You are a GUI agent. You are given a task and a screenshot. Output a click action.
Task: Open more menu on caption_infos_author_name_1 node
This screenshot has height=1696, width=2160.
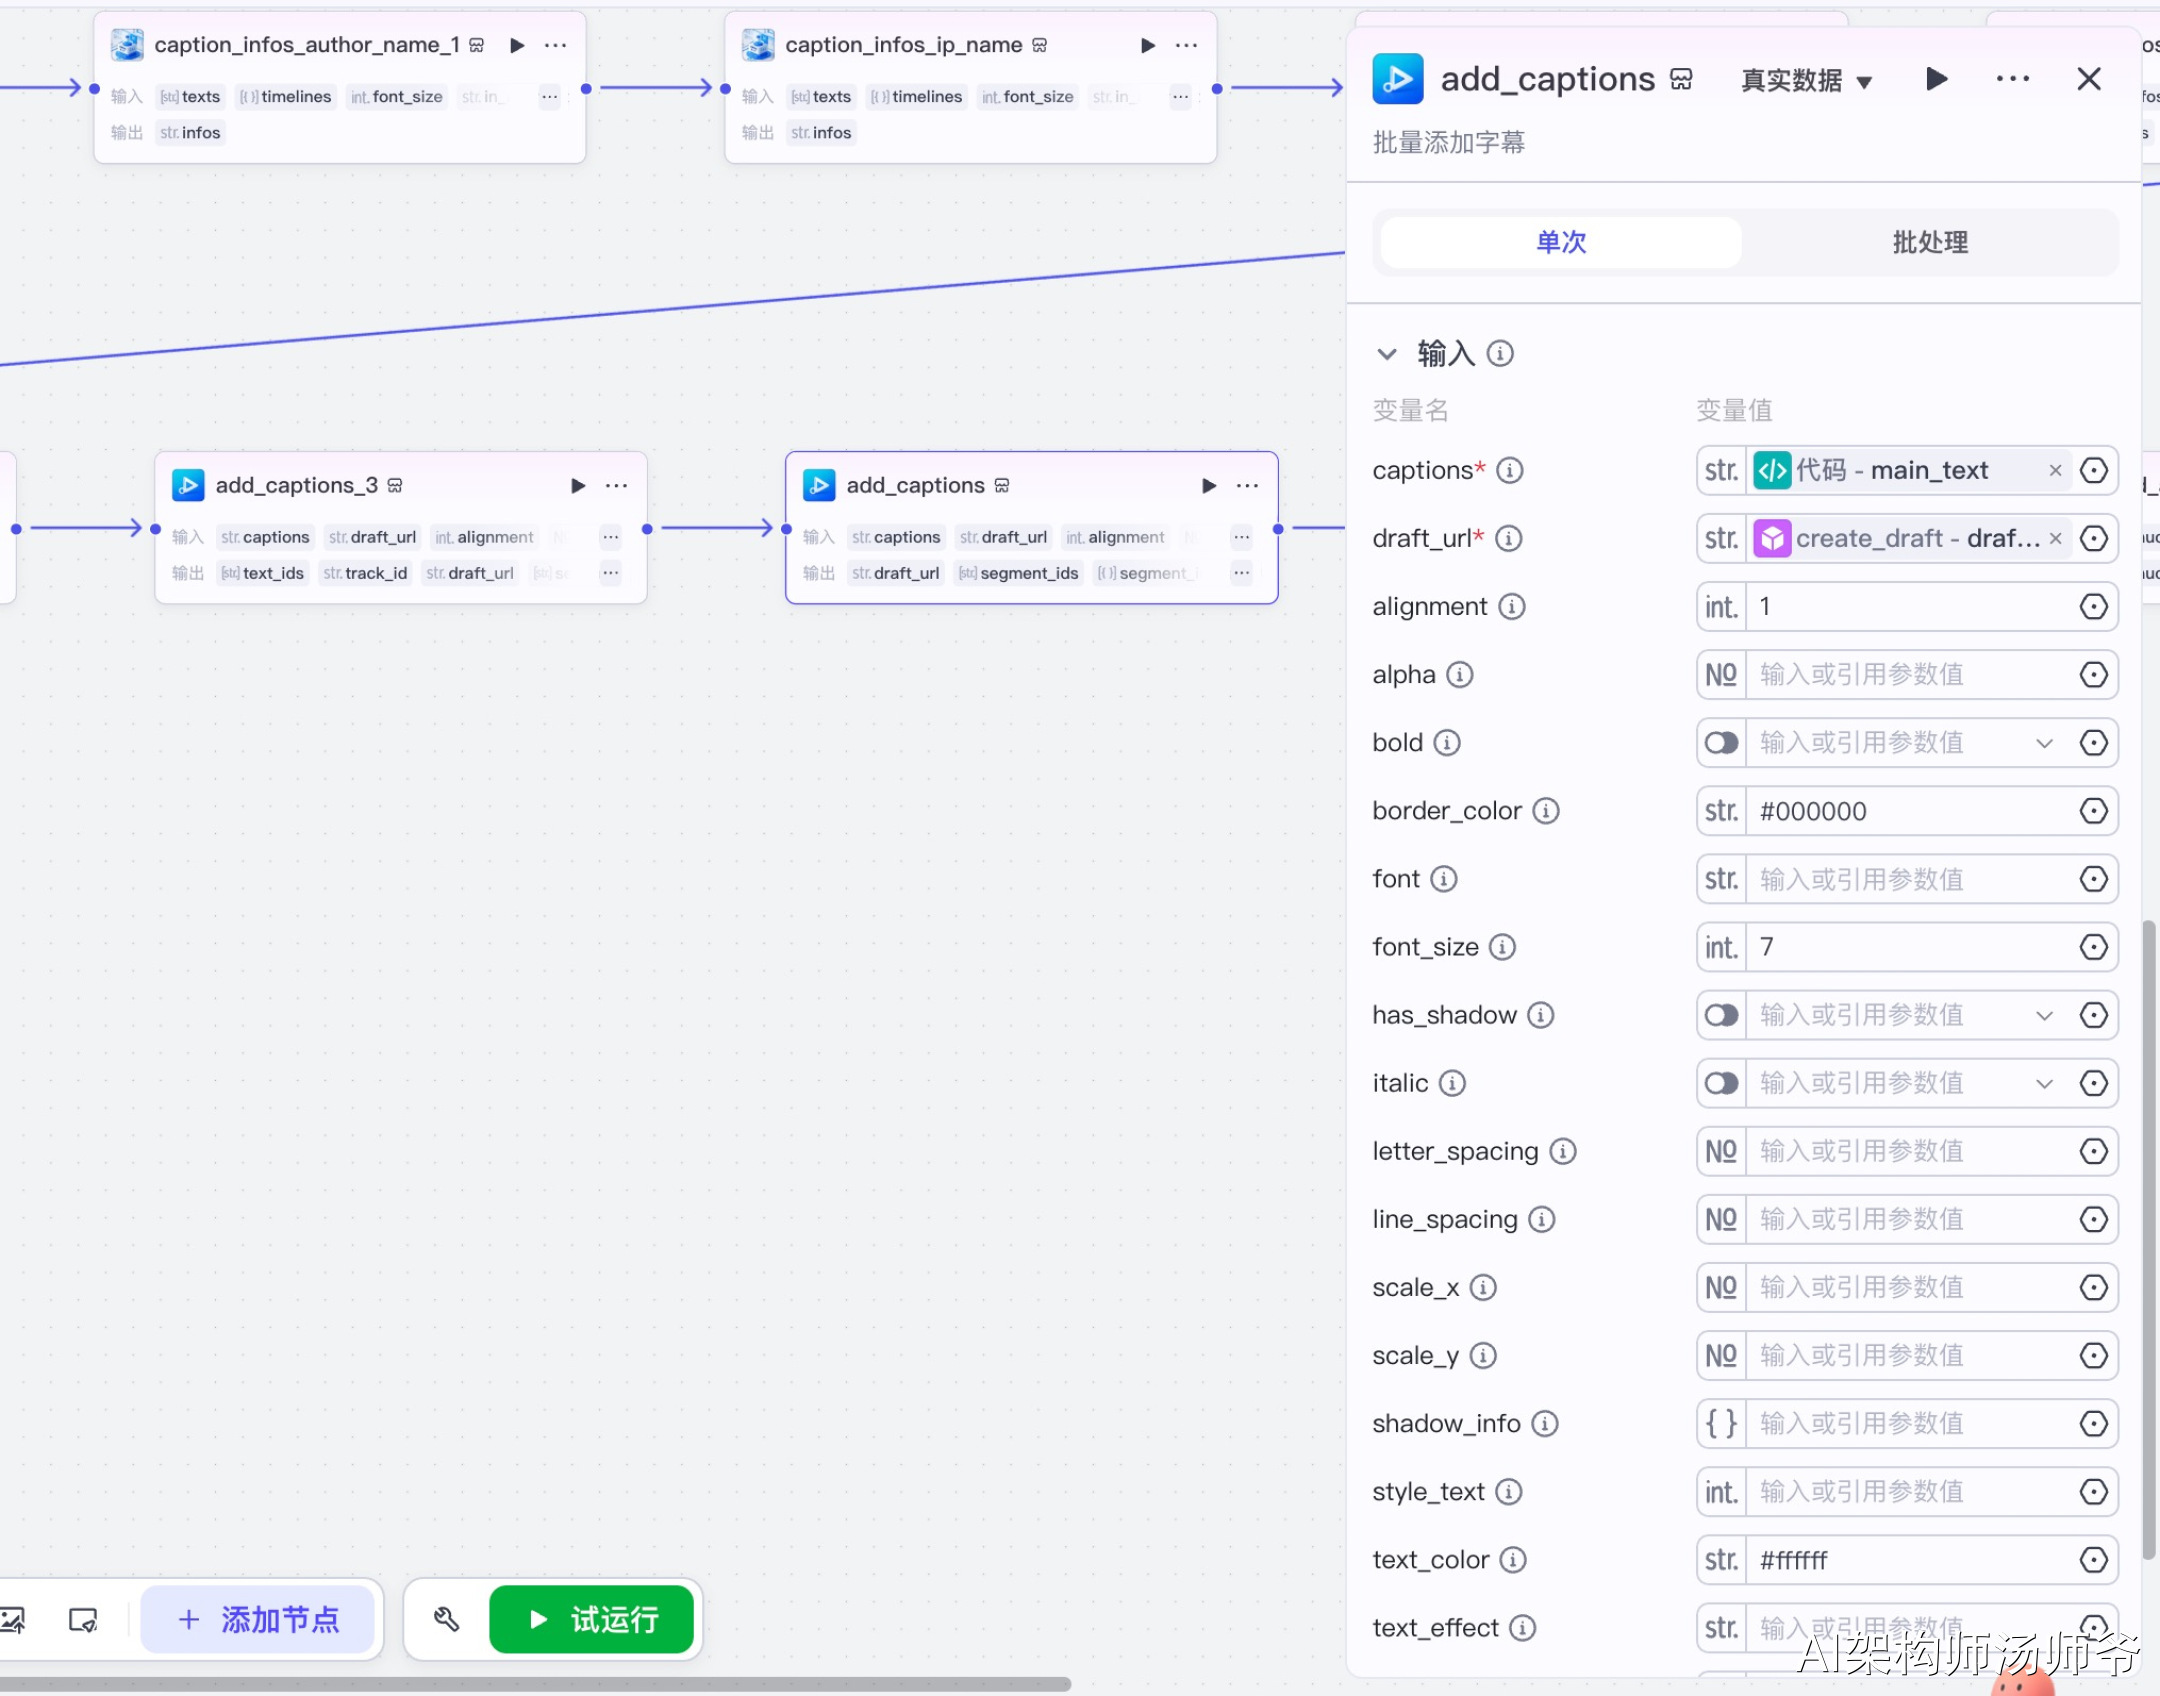[556, 45]
